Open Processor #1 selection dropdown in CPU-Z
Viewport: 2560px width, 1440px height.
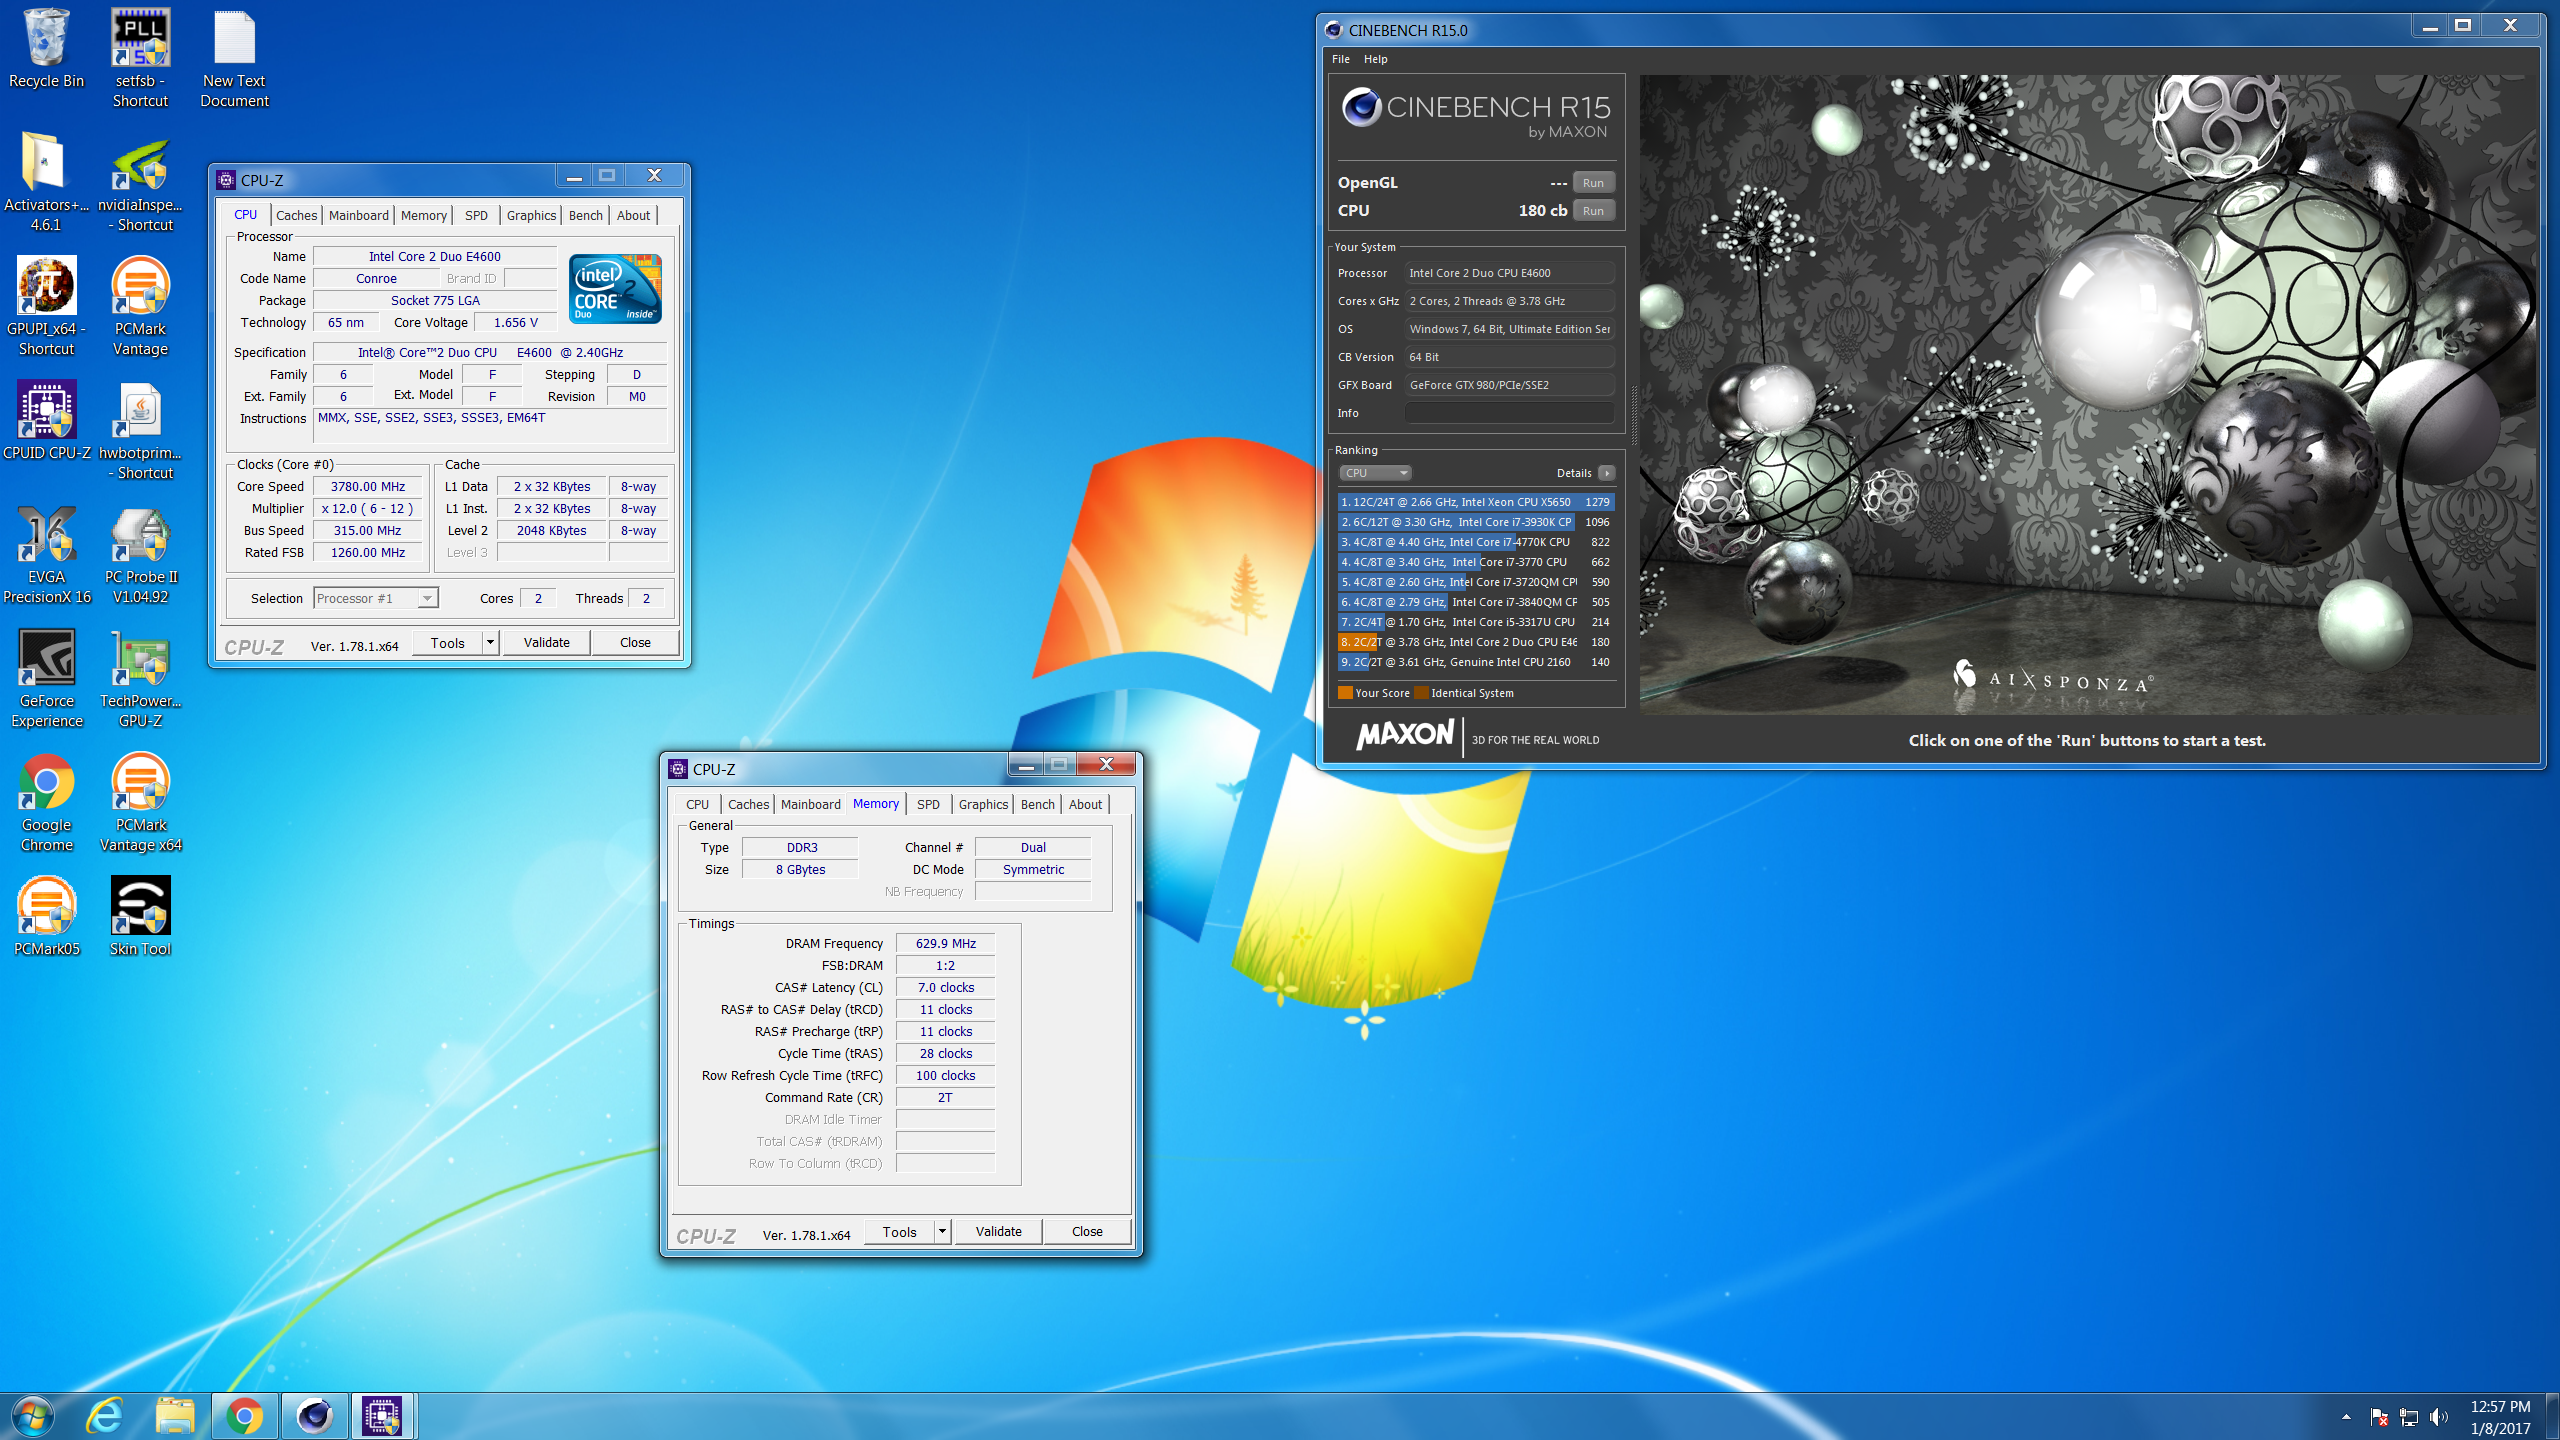(376, 598)
